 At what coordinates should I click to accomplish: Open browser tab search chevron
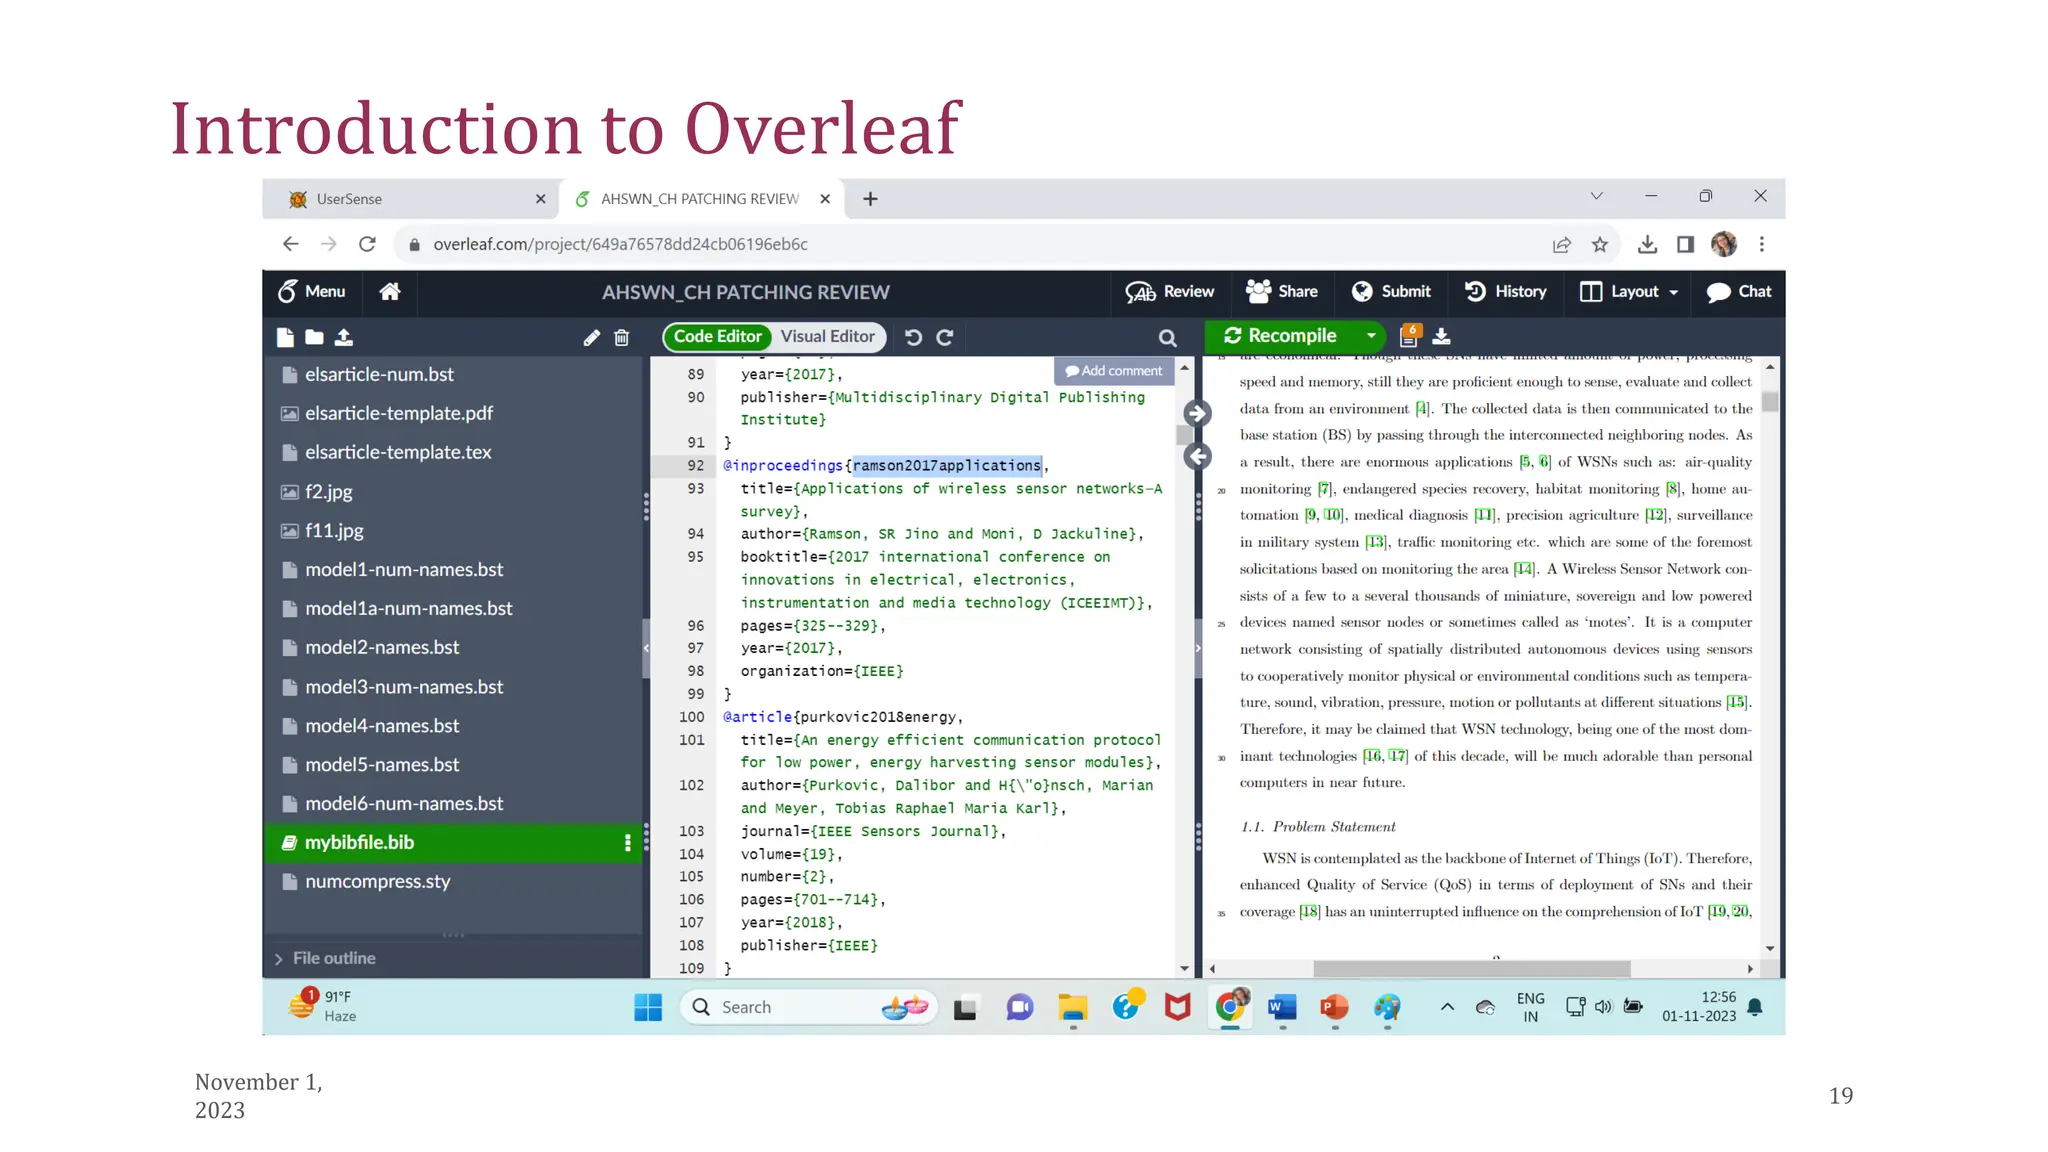[1597, 196]
